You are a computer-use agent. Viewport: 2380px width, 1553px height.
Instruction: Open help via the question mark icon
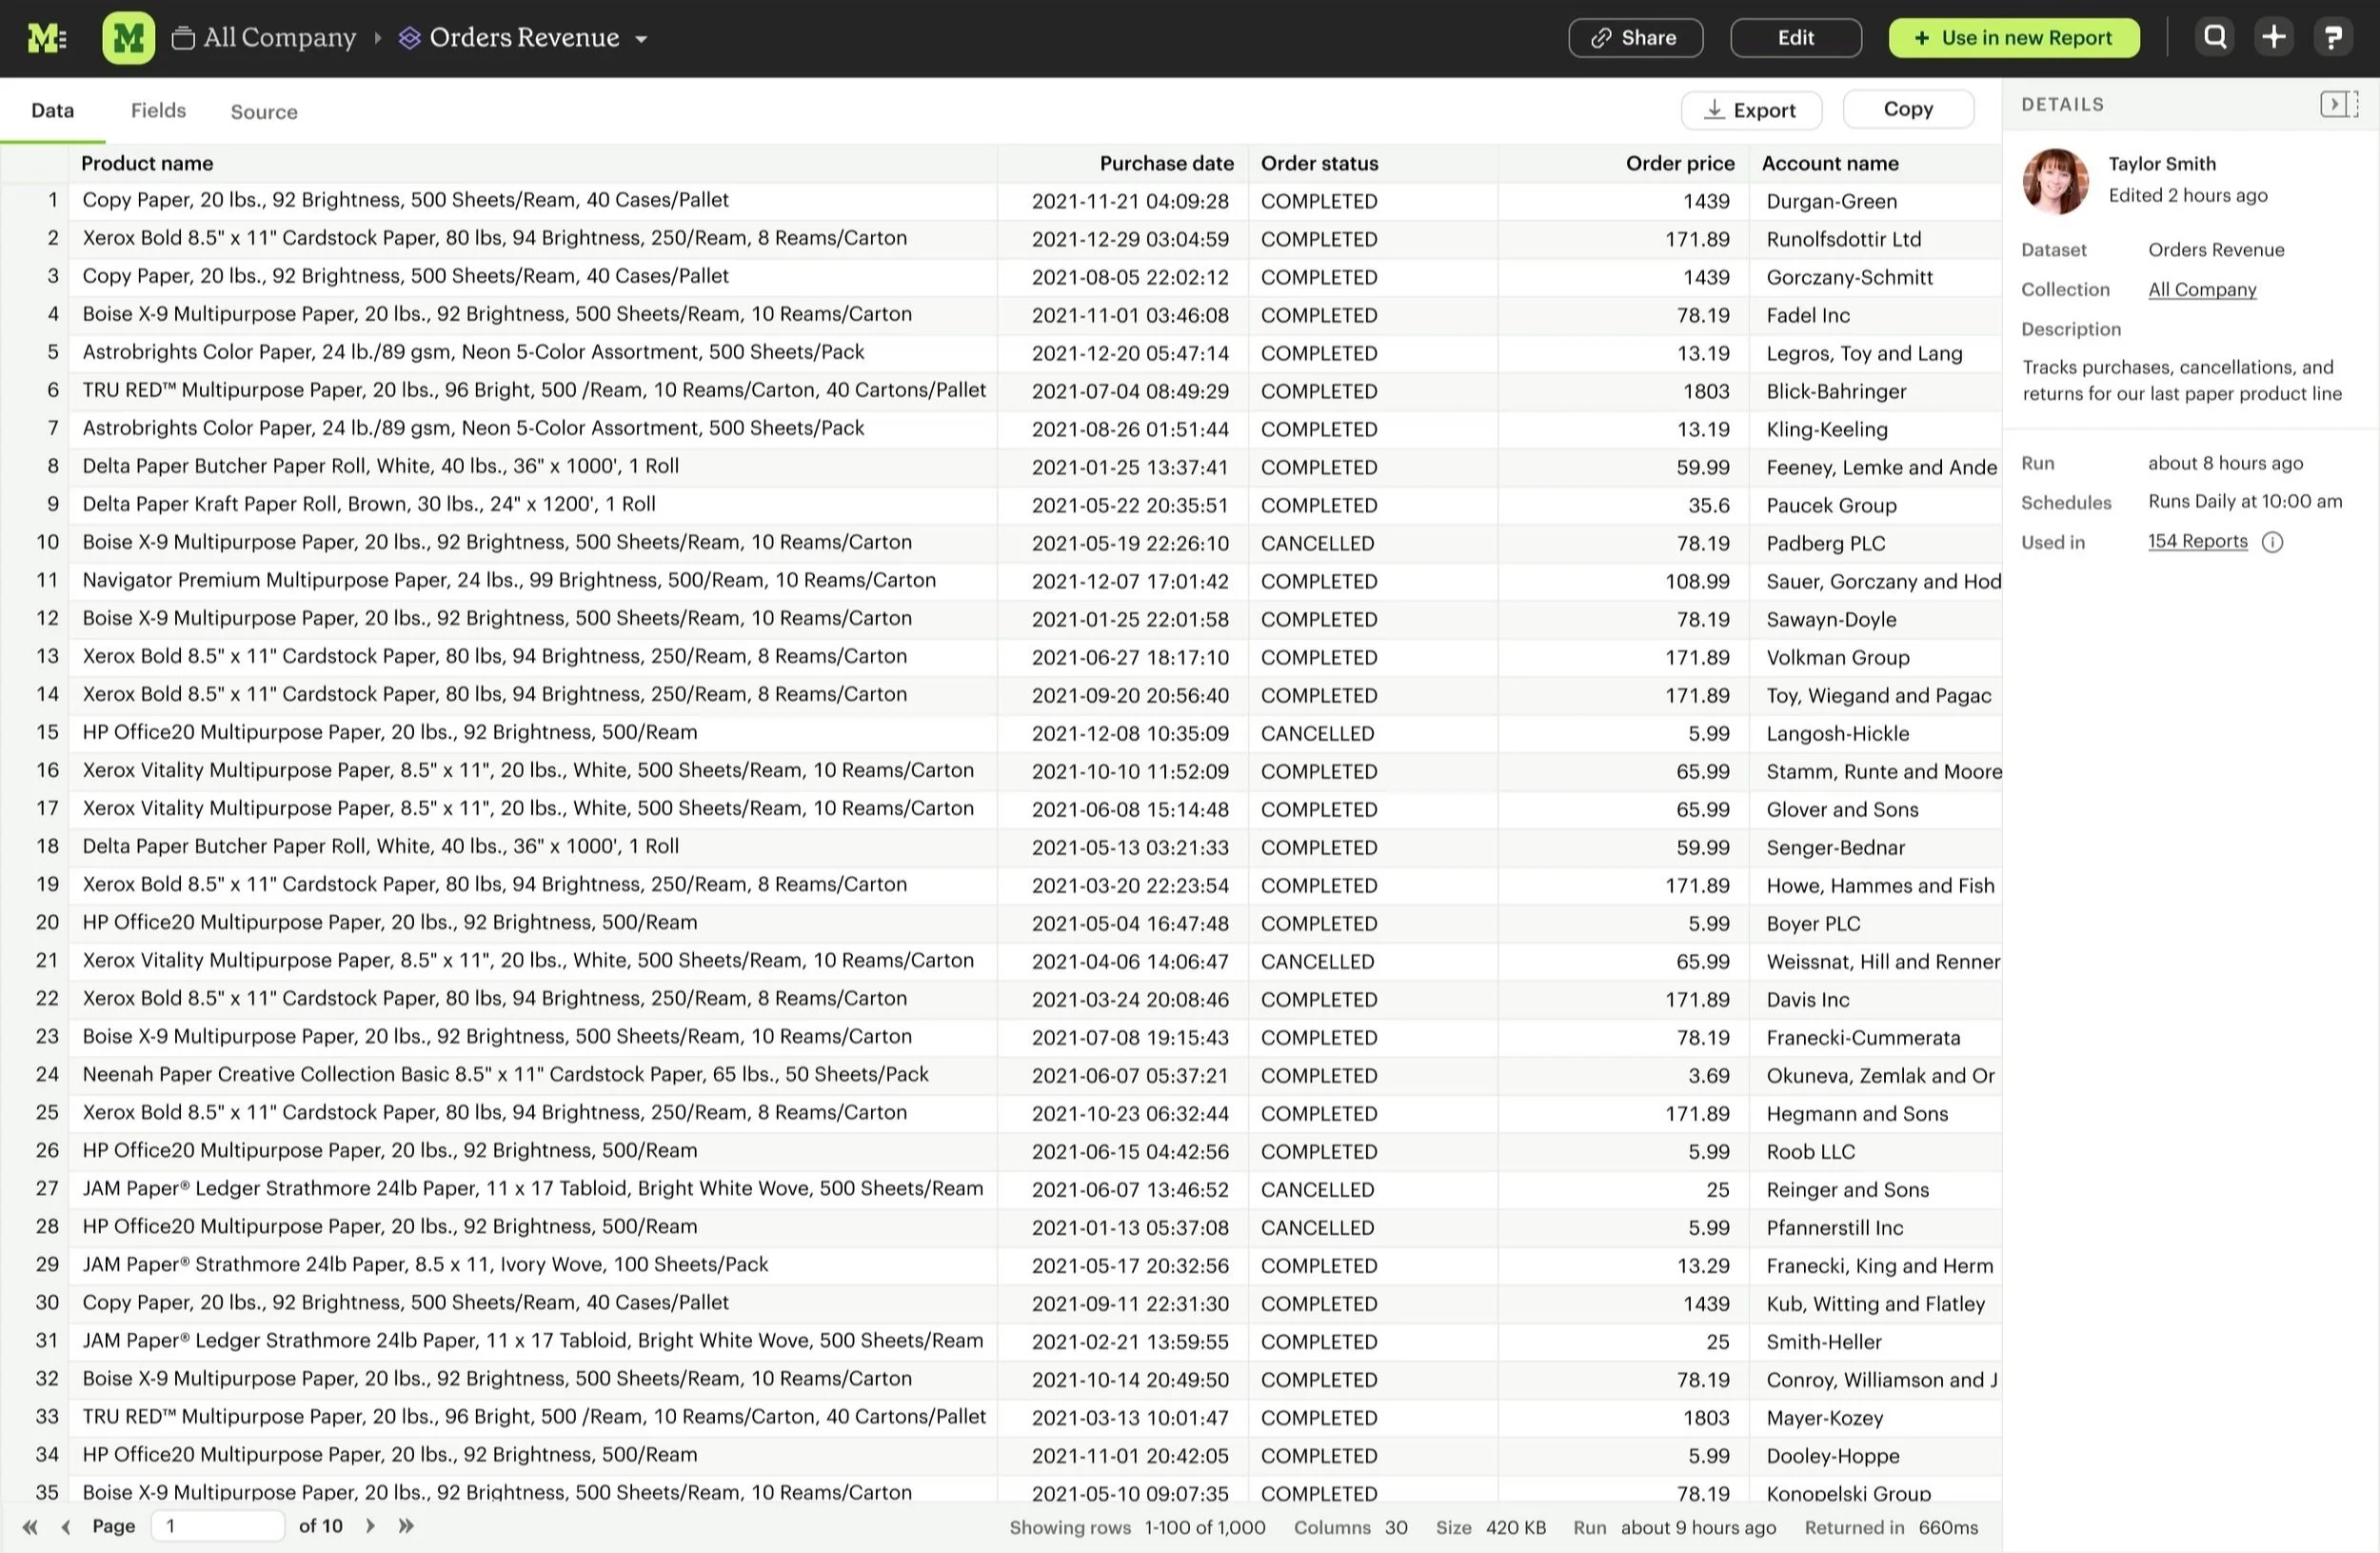[x=2333, y=38]
